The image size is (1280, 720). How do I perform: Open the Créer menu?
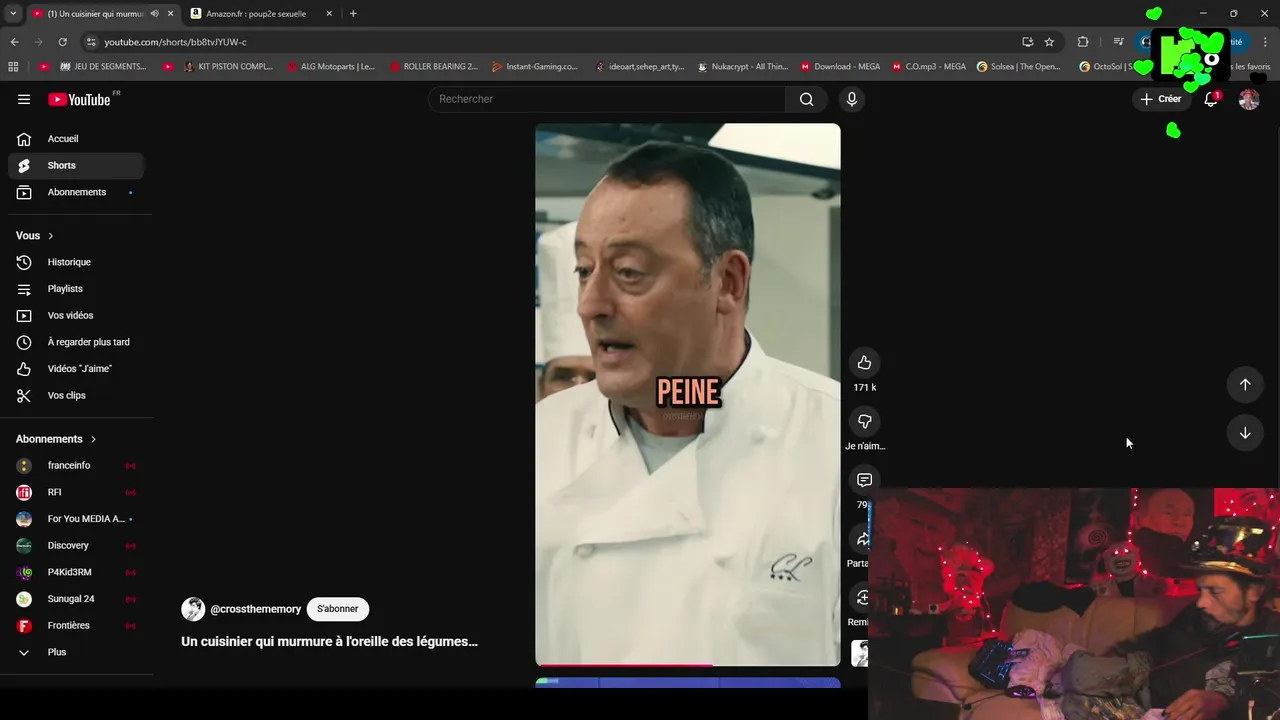coord(1161,99)
